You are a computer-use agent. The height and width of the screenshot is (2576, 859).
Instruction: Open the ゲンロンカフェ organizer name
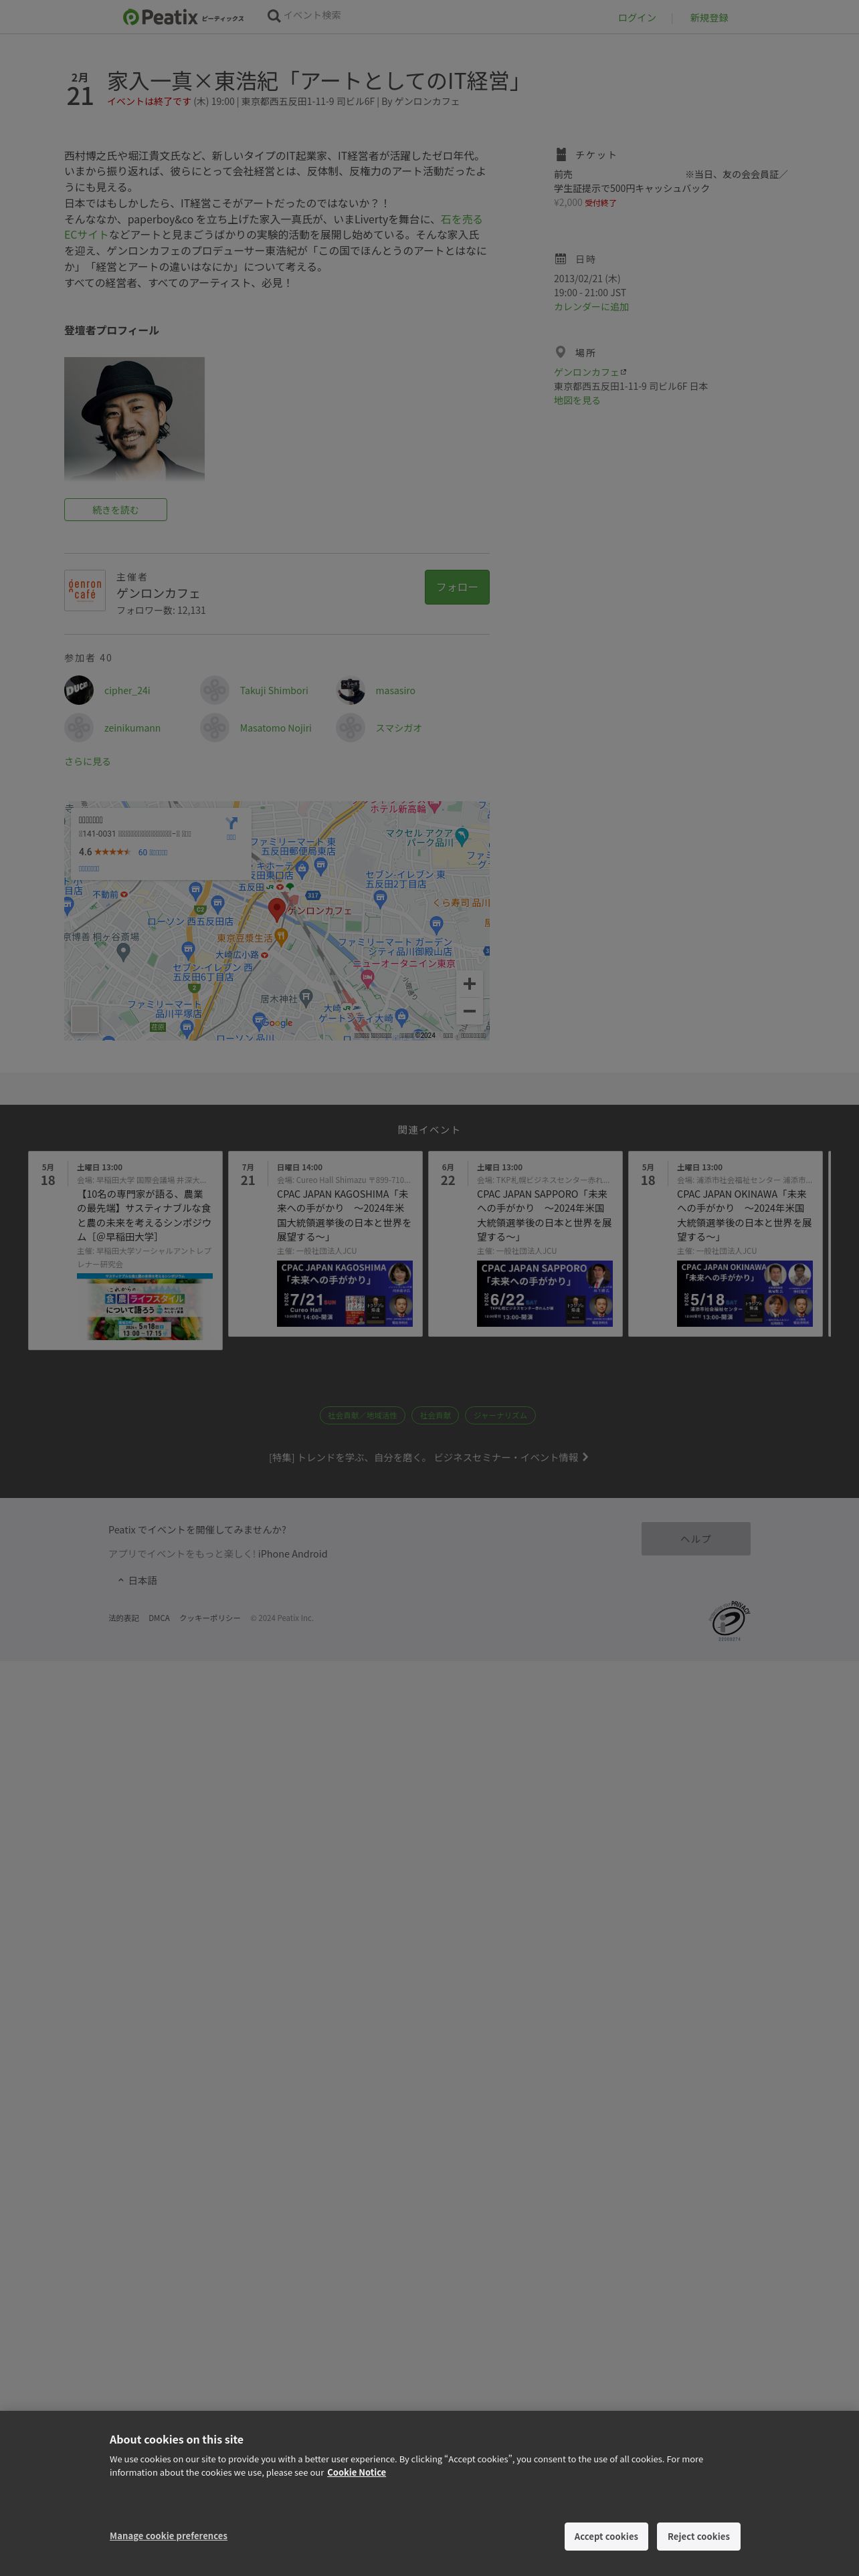[x=158, y=593]
